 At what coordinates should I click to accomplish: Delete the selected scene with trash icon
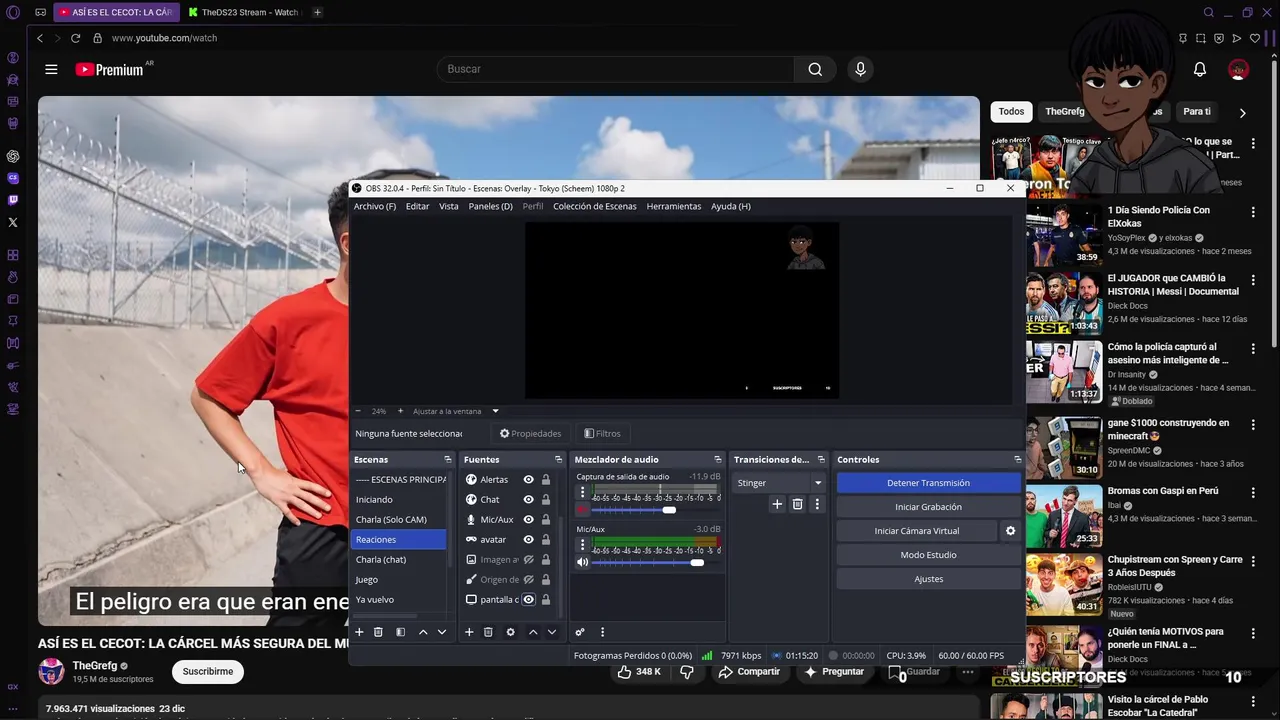(x=378, y=632)
